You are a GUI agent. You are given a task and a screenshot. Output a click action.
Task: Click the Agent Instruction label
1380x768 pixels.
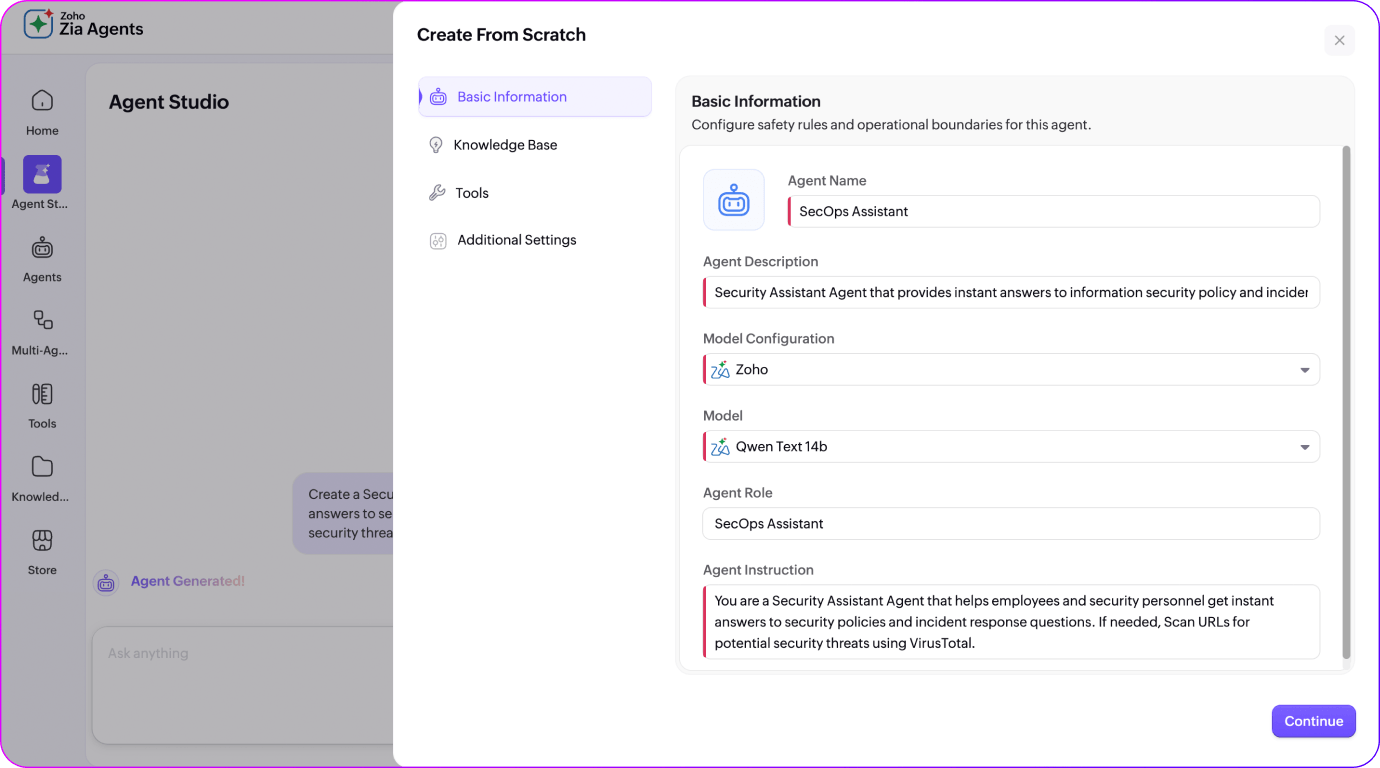(758, 570)
